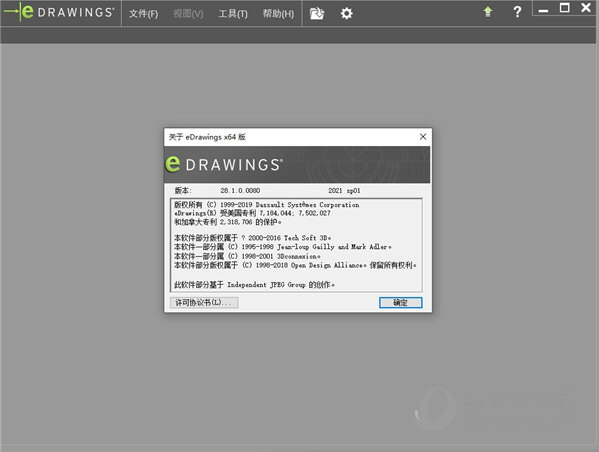The height and width of the screenshot is (452, 599).
Task: Close the About eDrawings dialog
Action: (x=423, y=137)
